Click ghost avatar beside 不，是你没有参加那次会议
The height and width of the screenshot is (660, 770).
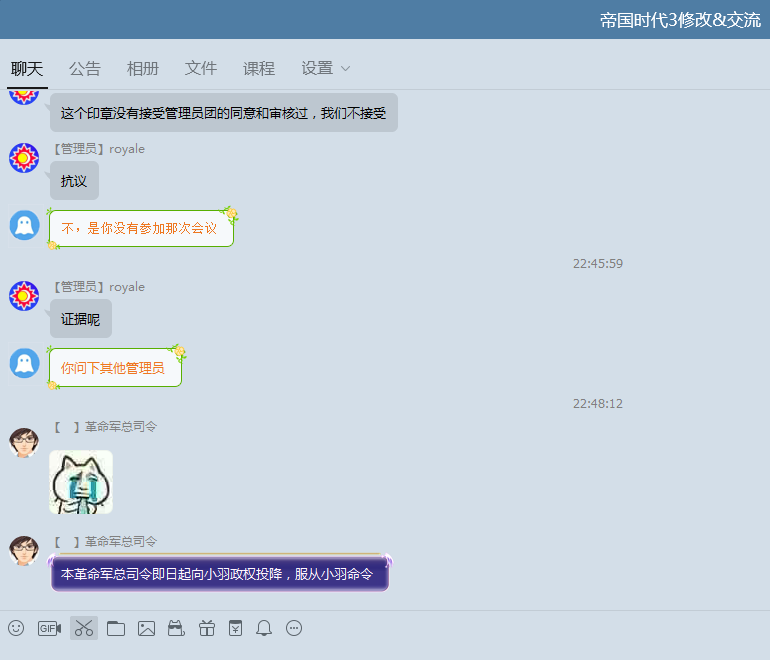tap(25, 225)
